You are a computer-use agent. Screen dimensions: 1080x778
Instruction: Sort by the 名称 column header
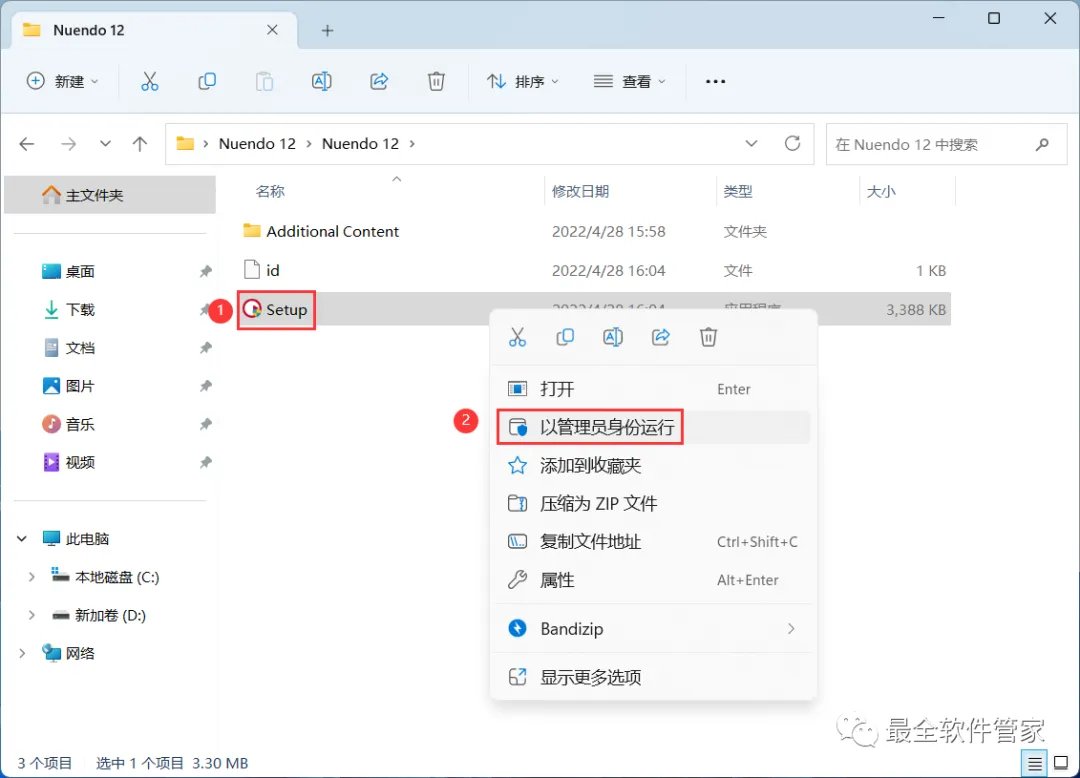tap(270, 191)
